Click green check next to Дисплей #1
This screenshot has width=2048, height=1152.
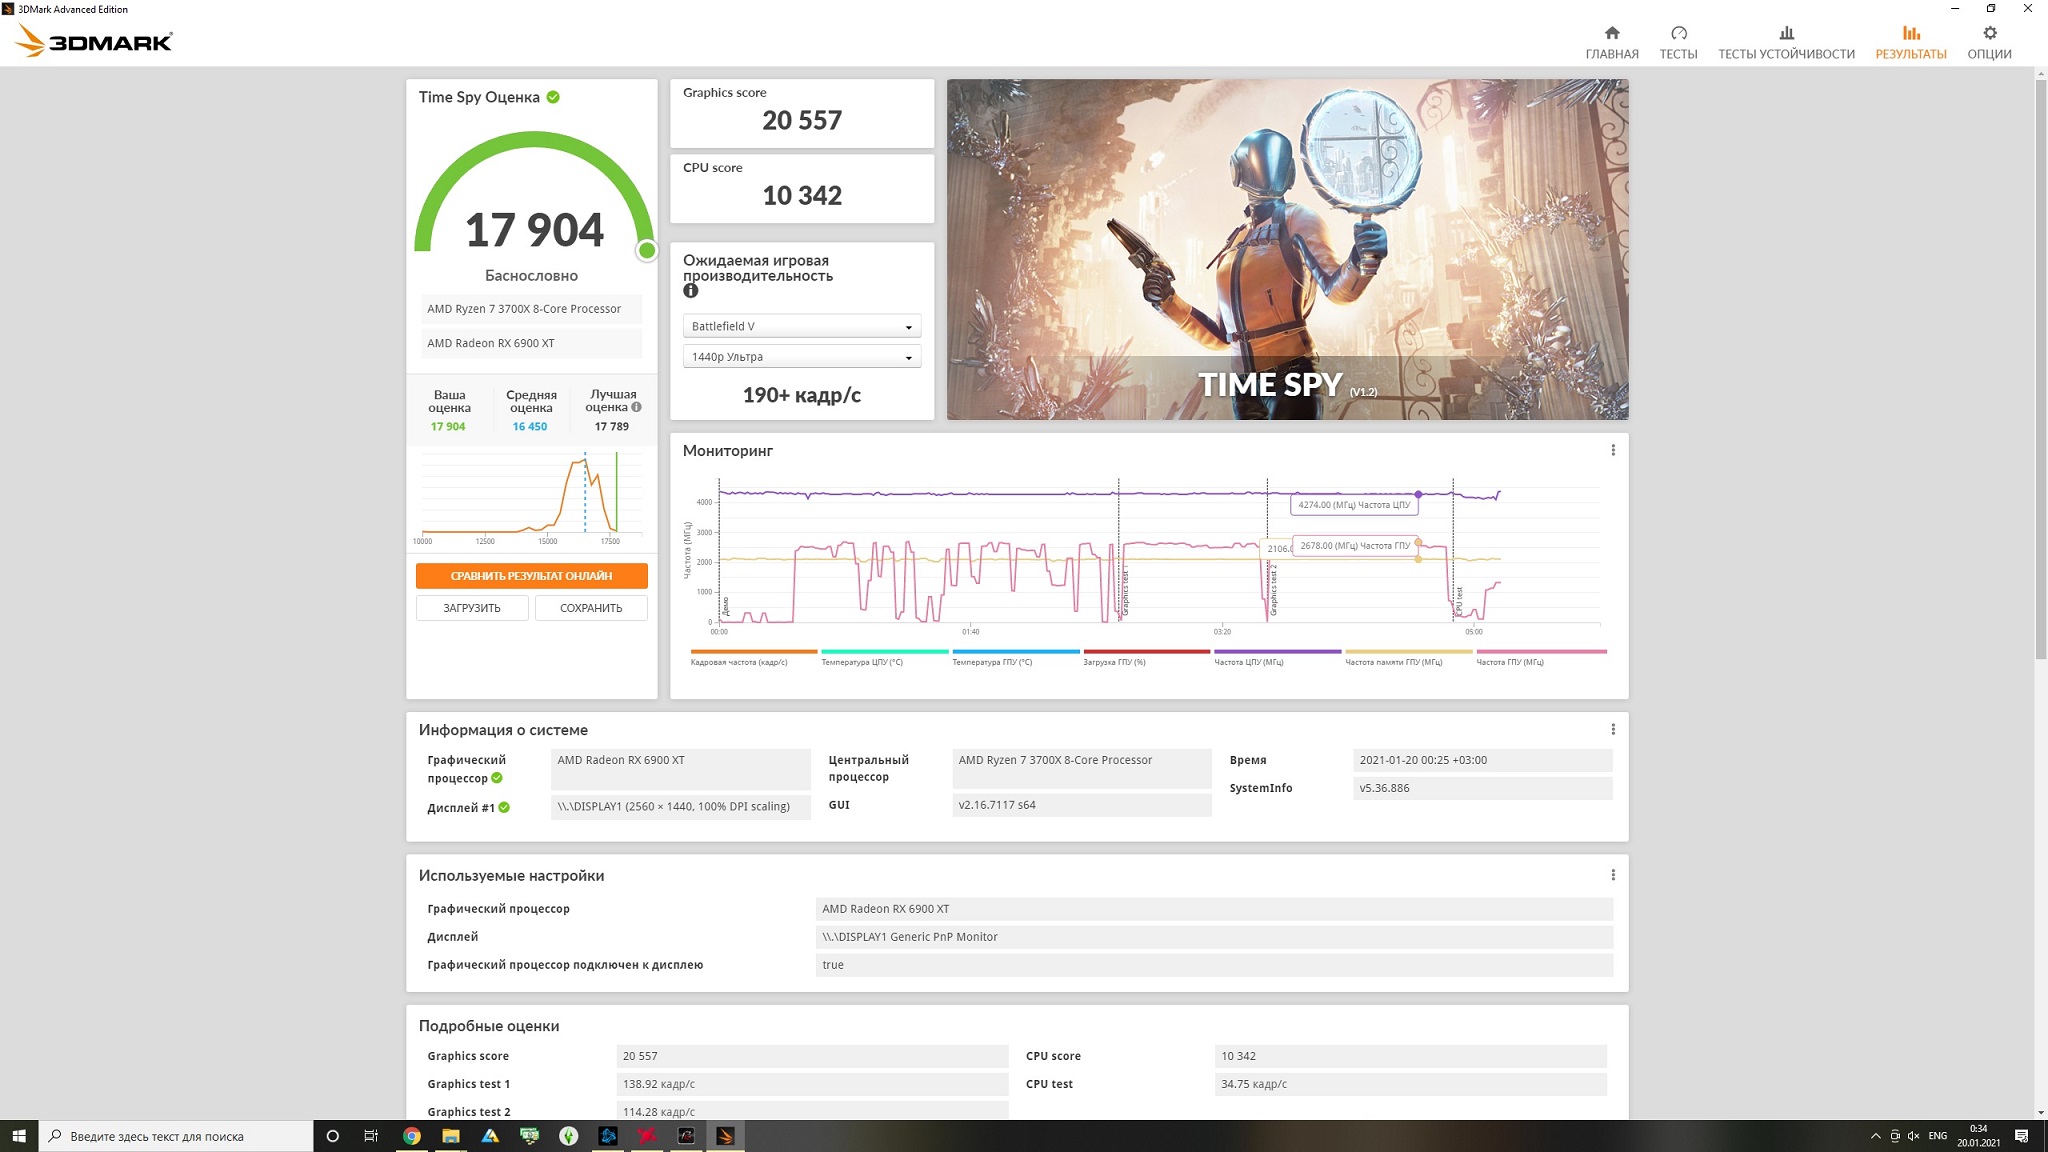coord(504,808)
